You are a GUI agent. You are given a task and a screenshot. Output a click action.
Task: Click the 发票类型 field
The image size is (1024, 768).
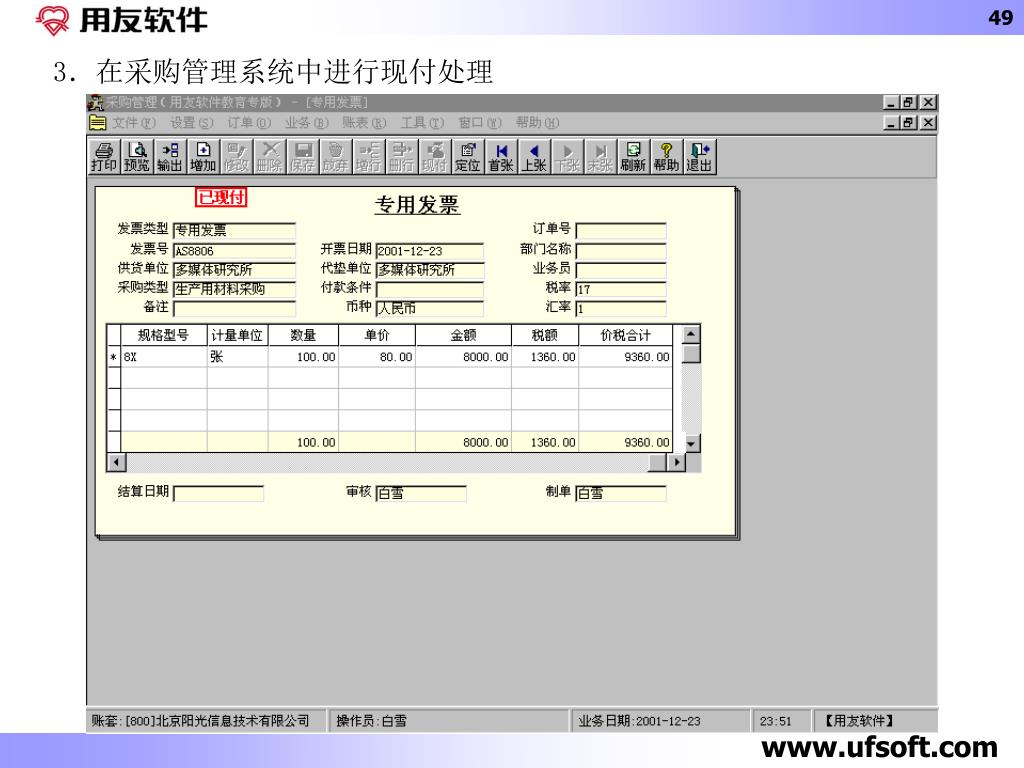[x=234, y=231]
